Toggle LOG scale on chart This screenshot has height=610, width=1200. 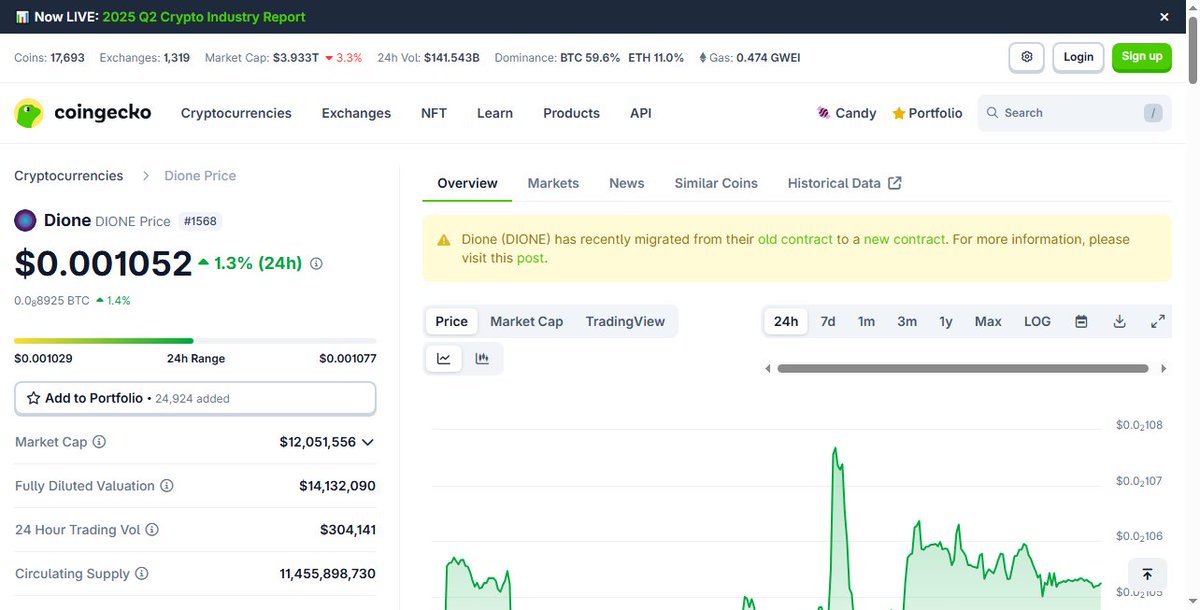click(x=1037, y=321)
